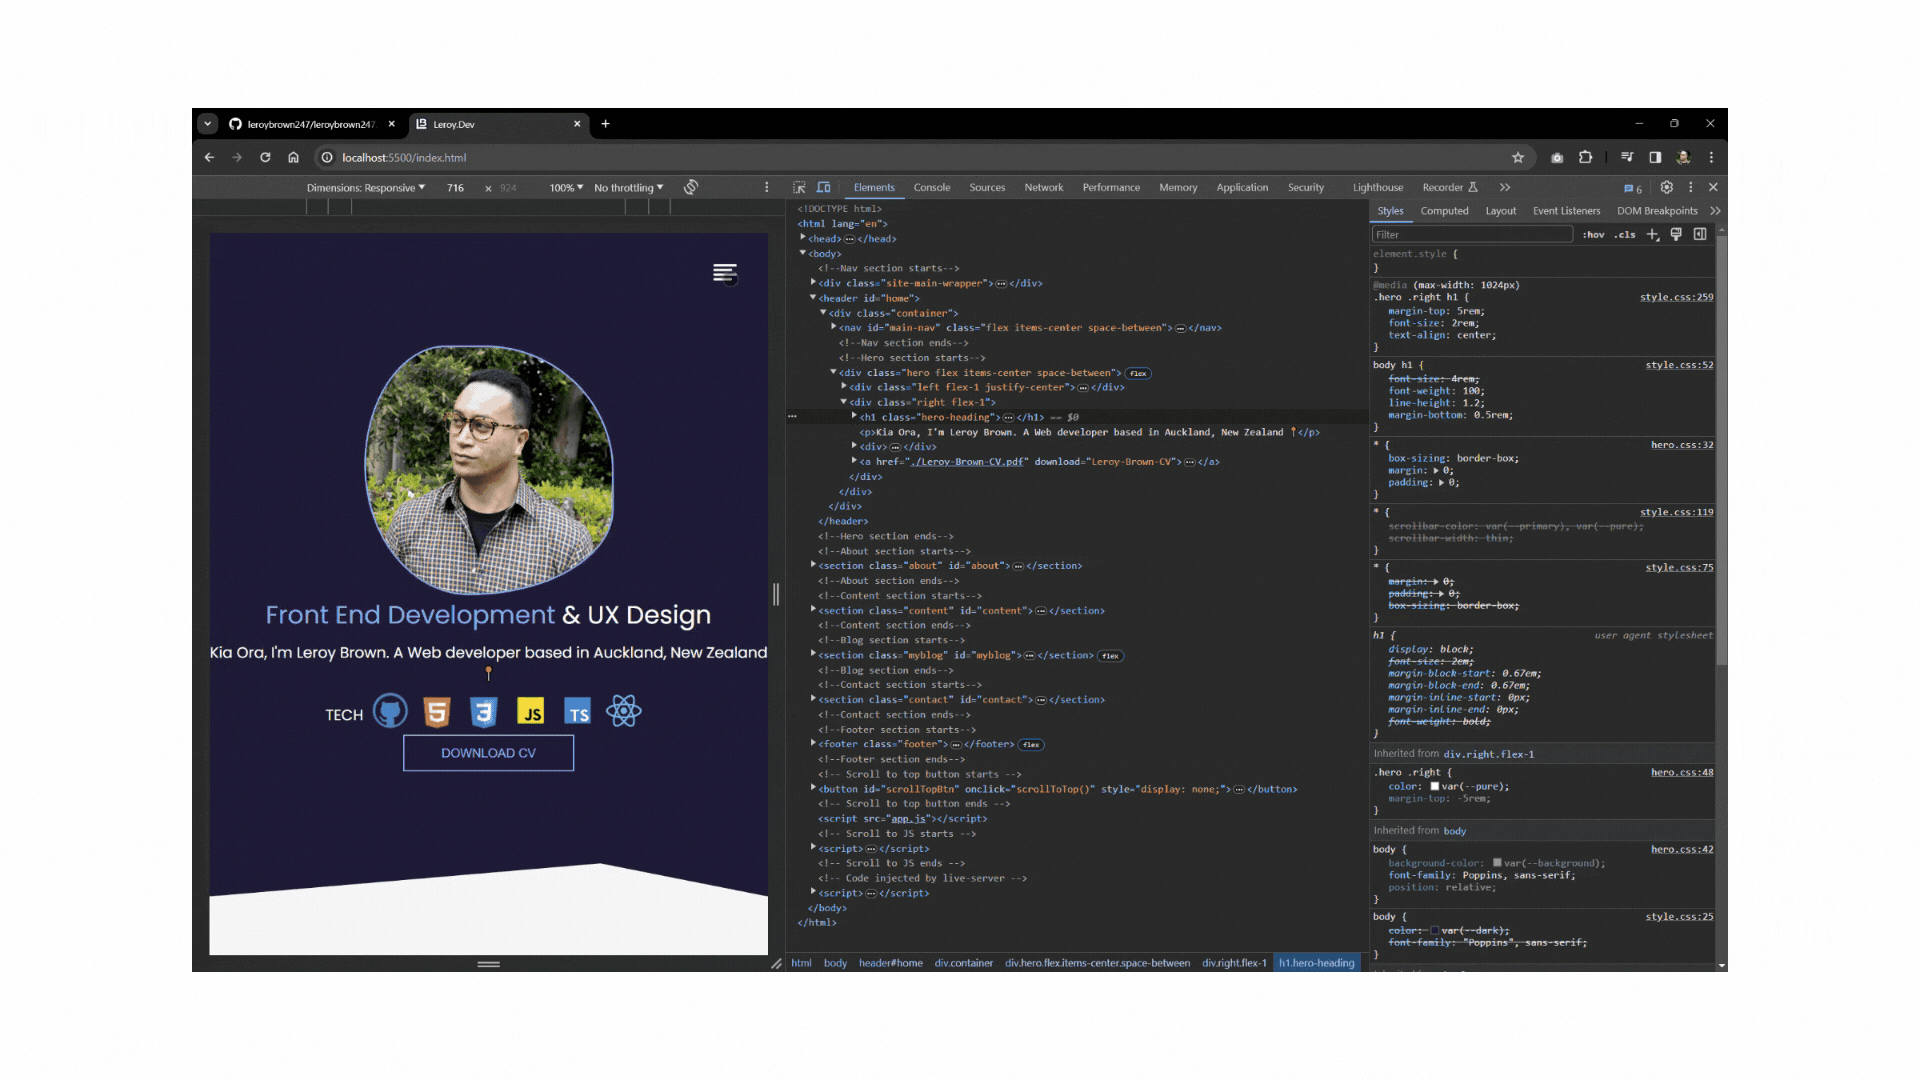Open the tab search dropdown arrow
The width and height of the screenshot is (1920, 1080).
[207, 124]
